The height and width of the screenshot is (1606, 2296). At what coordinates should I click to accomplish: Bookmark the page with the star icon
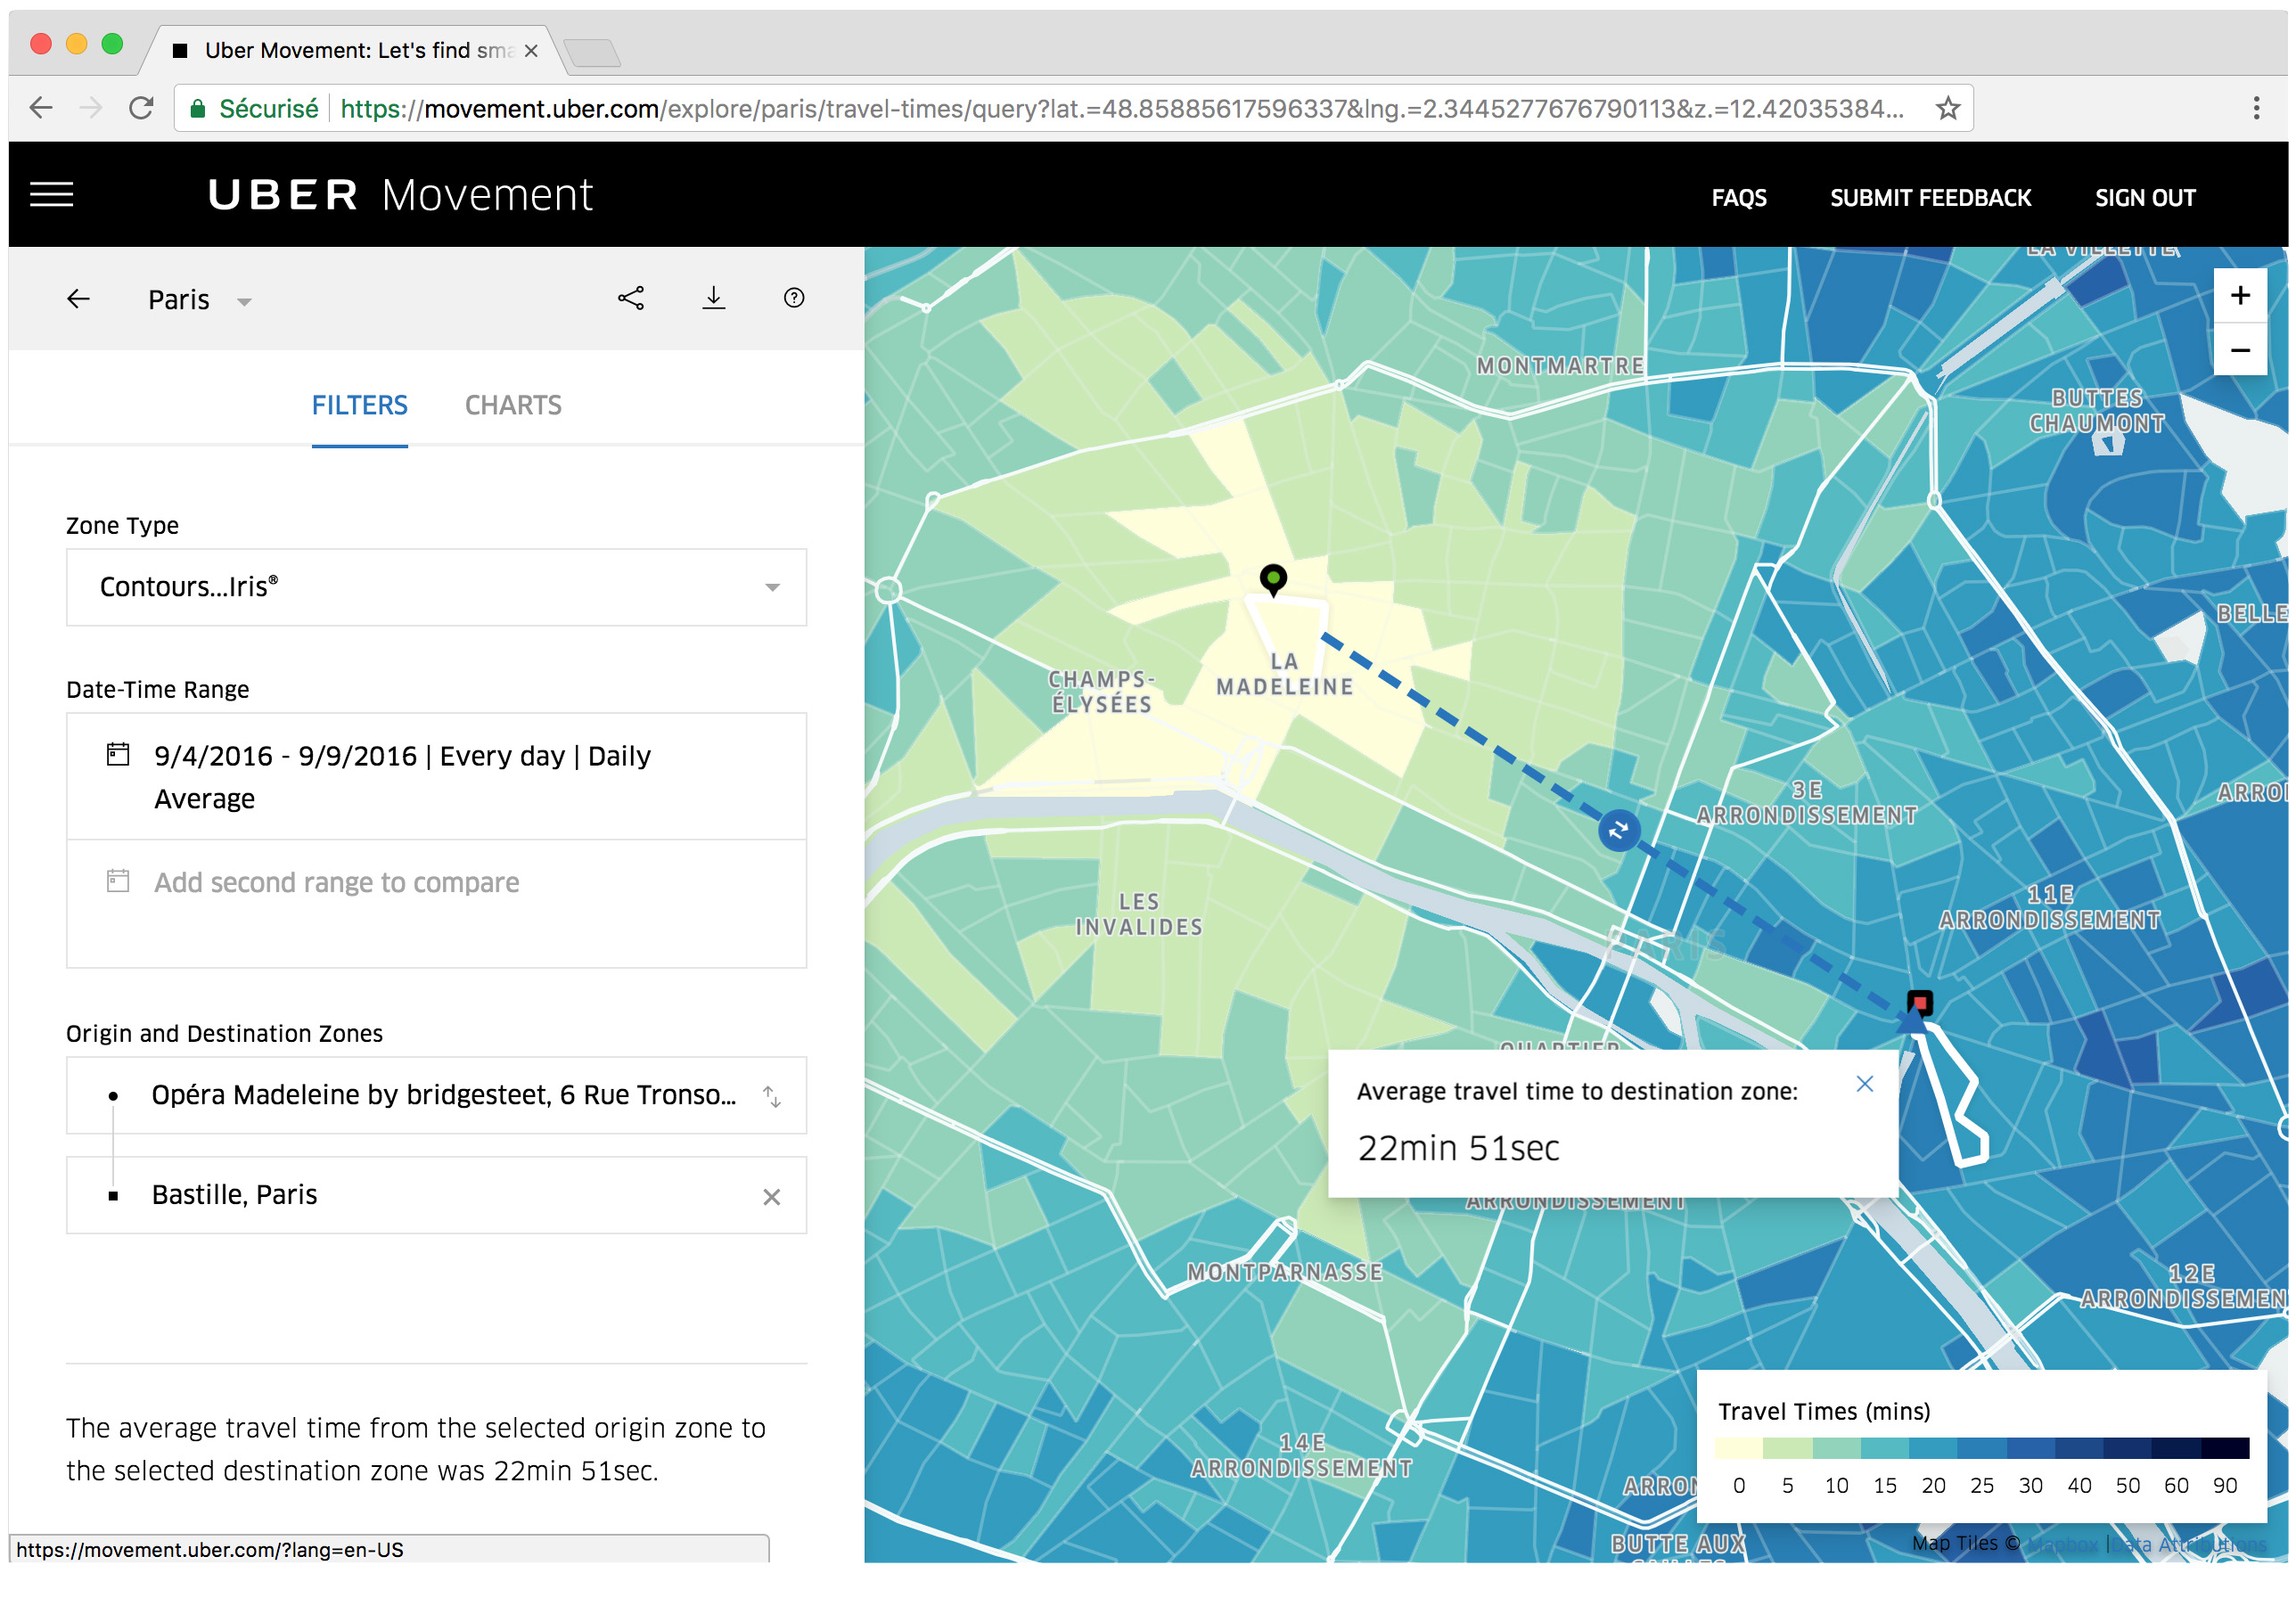(1947, 108)
